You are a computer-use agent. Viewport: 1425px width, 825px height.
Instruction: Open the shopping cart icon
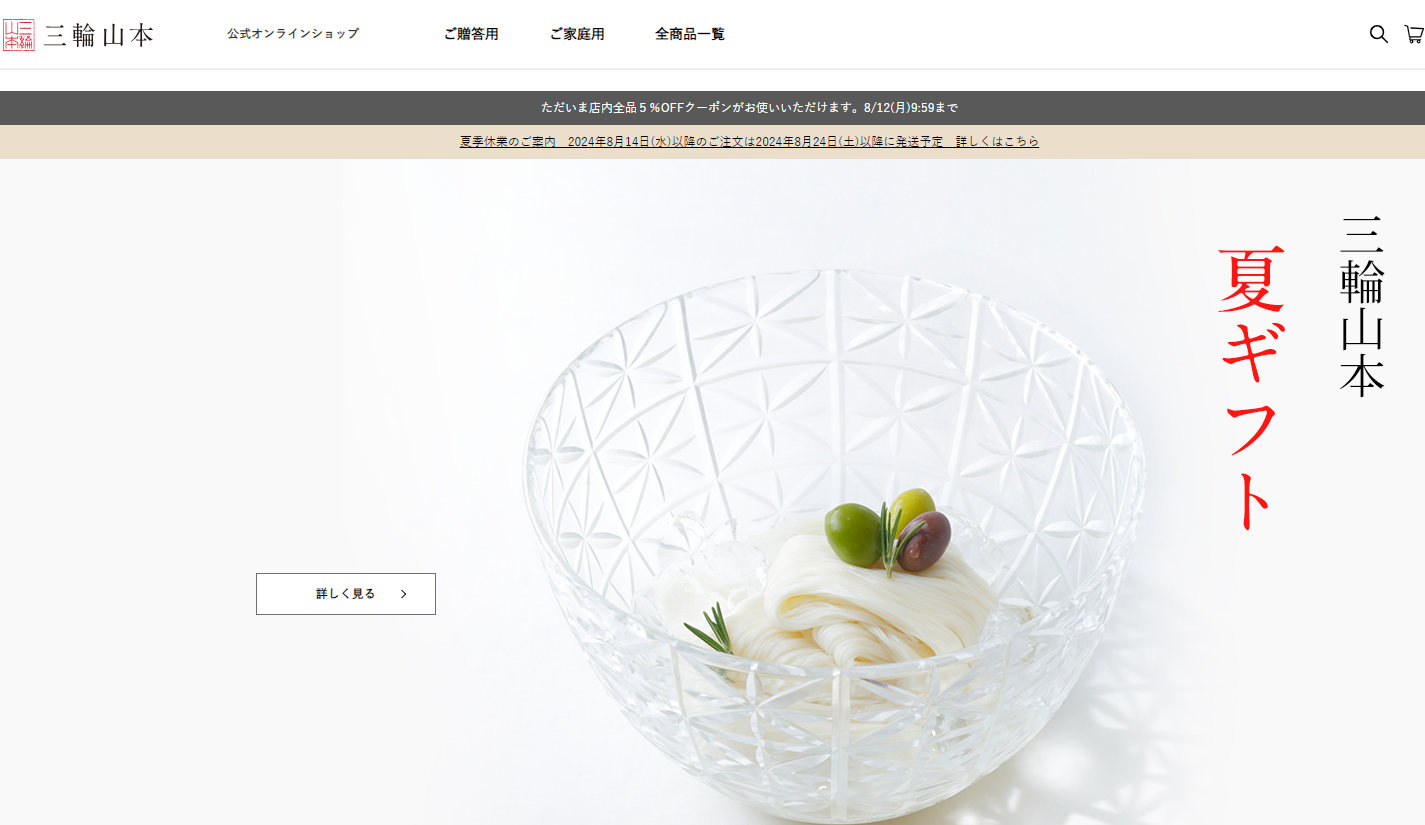[1413, 34]
